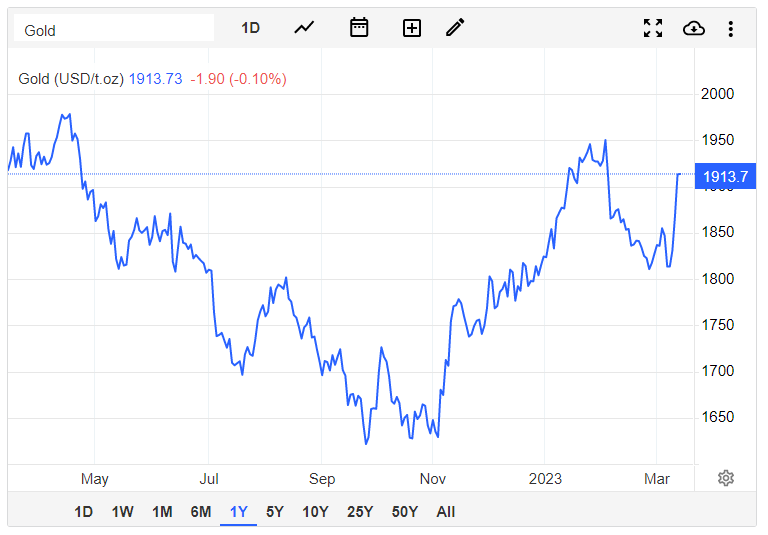The width and height of the screenshot is (768, 535).
Task: Open chart settings gear icon
Action: [726, 478]
